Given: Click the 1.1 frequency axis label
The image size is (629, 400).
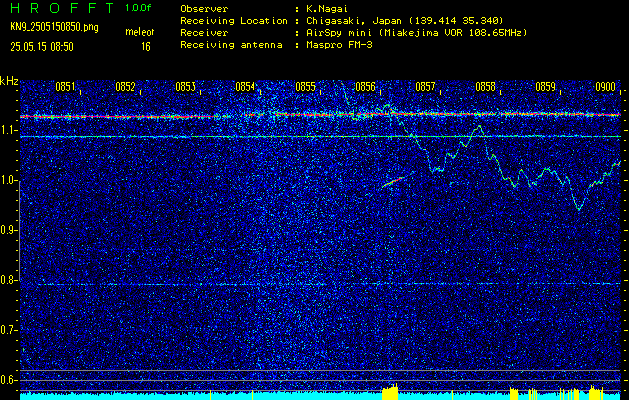Looking at the screenshot, I should click(x=8, y=130).
